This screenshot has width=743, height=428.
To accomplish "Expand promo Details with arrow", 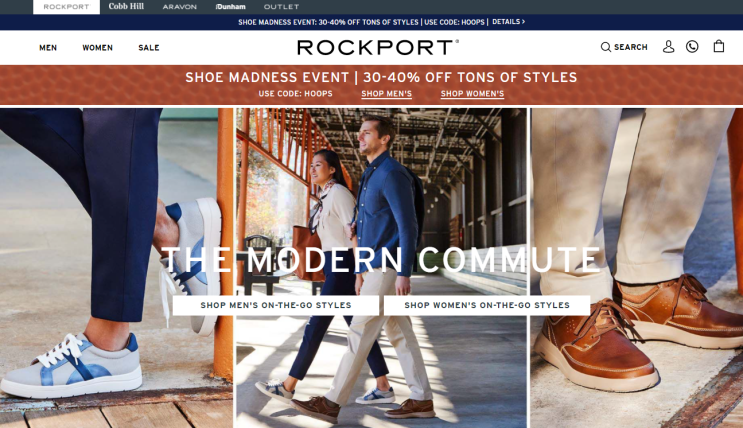I will point(508,22).
